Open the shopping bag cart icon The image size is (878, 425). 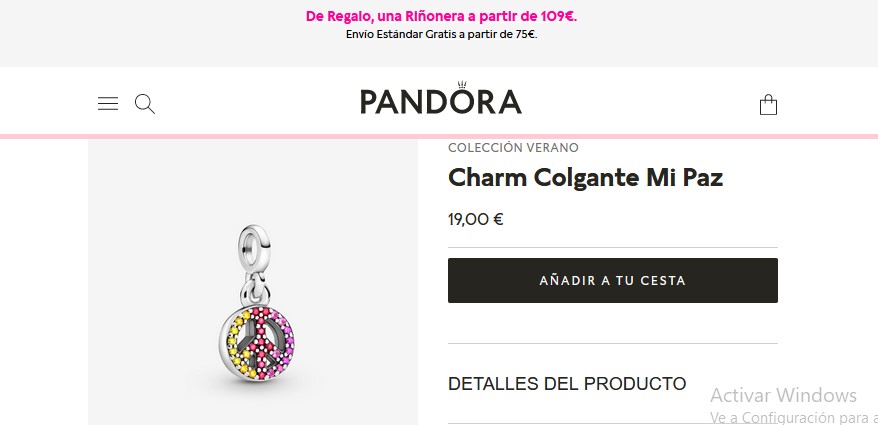pos(768,105)
